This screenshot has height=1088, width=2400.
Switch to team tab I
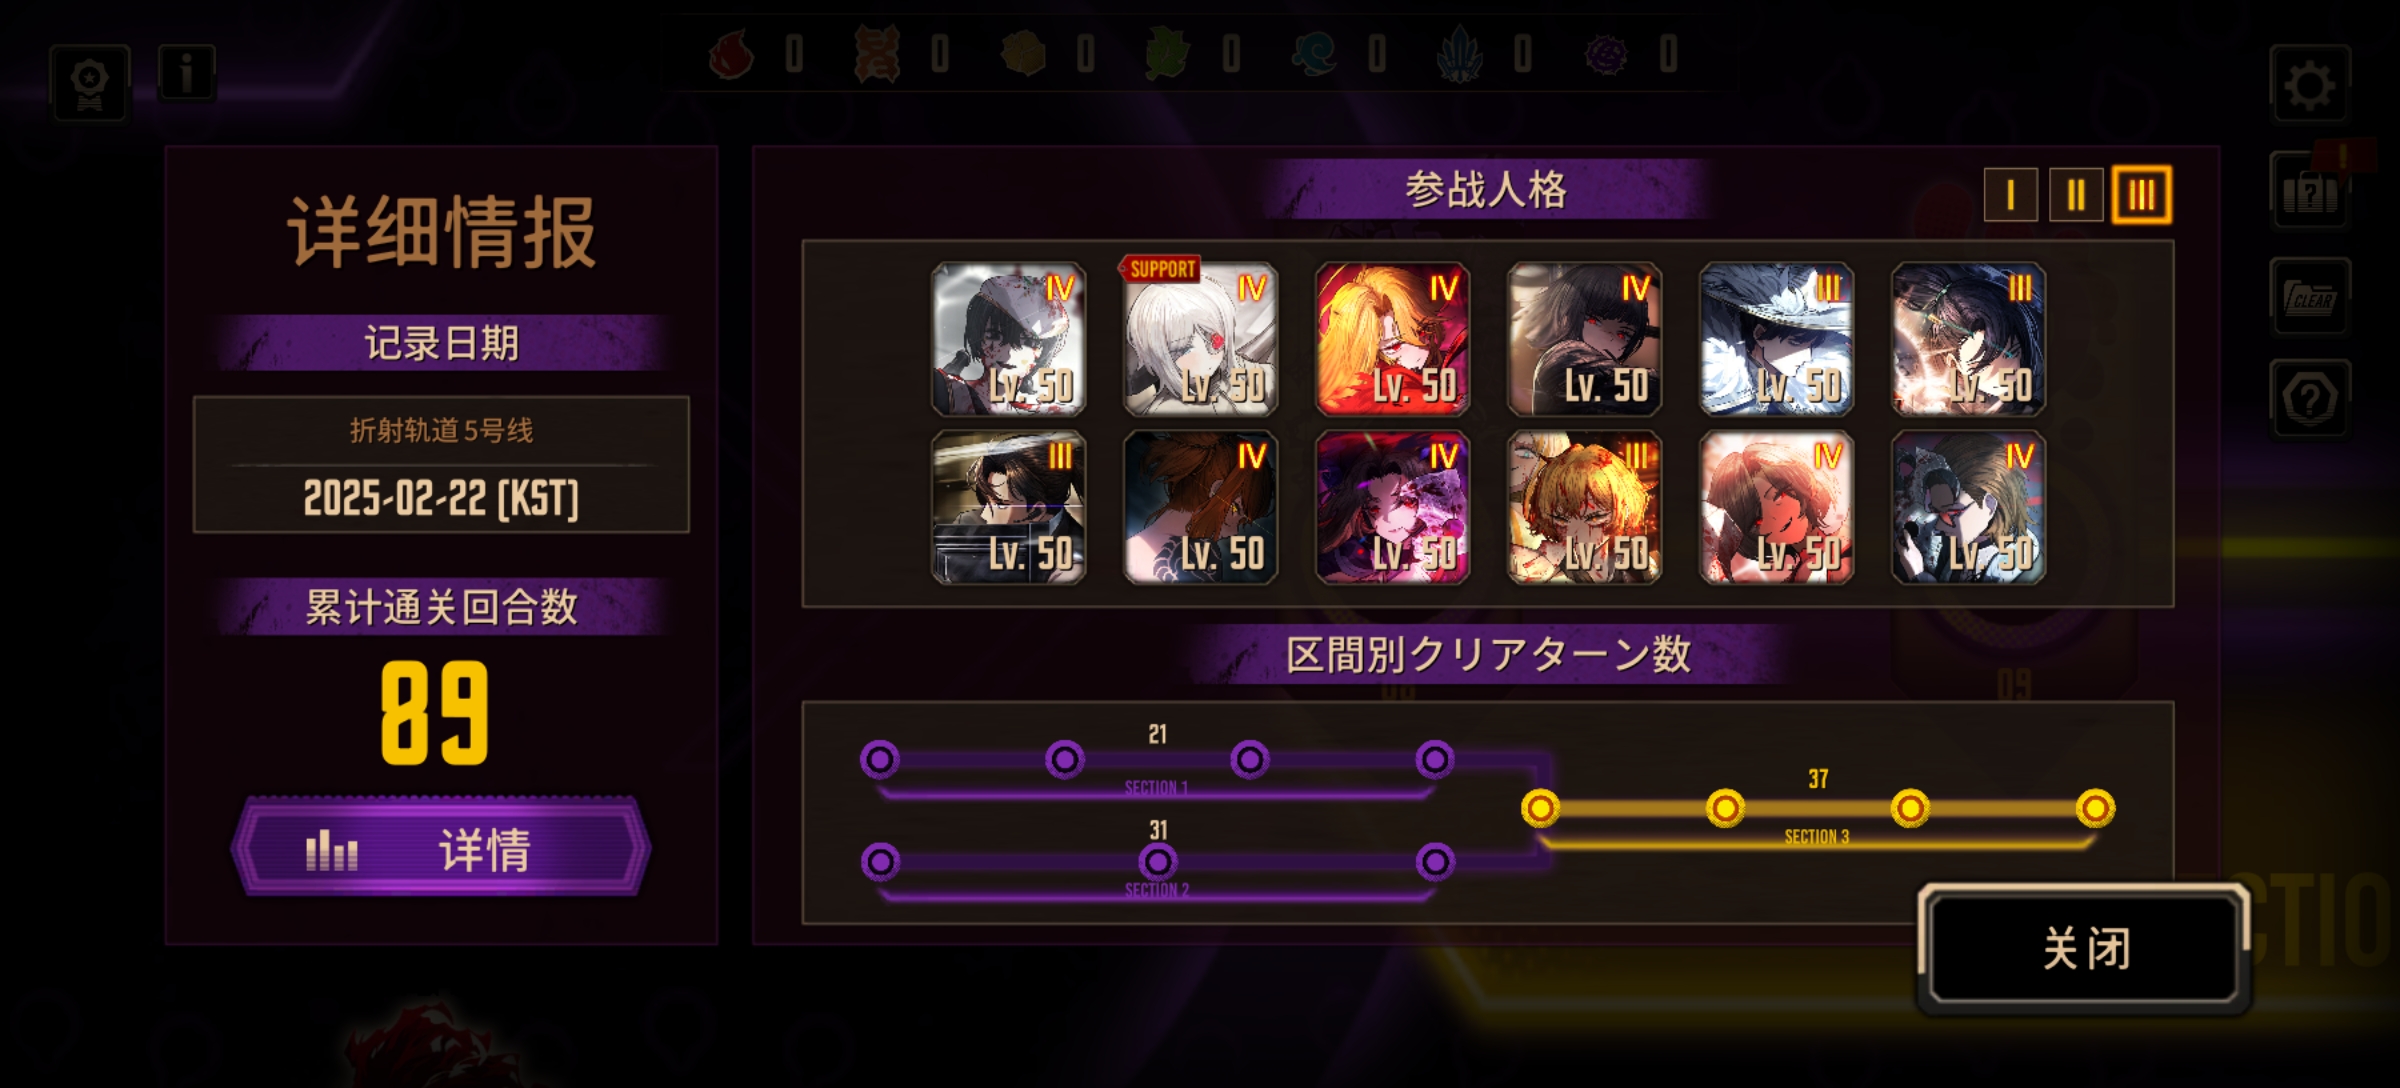click(x=2010, y=195)
